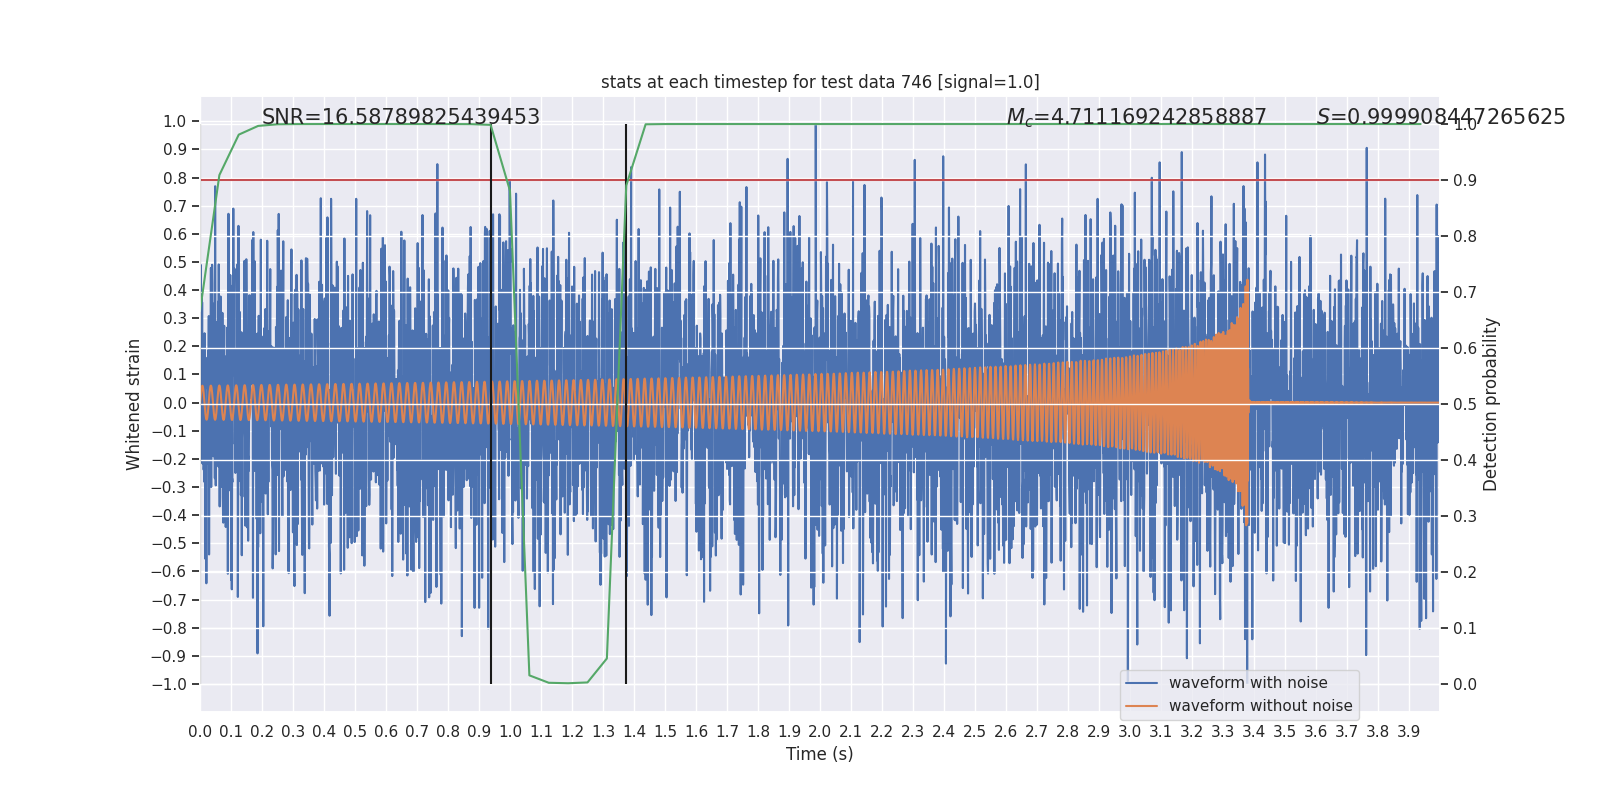The height and width of the screenshot is (800, 1600).
Task: Click the 'Detection probability' right axis label
Action: point(1491,404)
